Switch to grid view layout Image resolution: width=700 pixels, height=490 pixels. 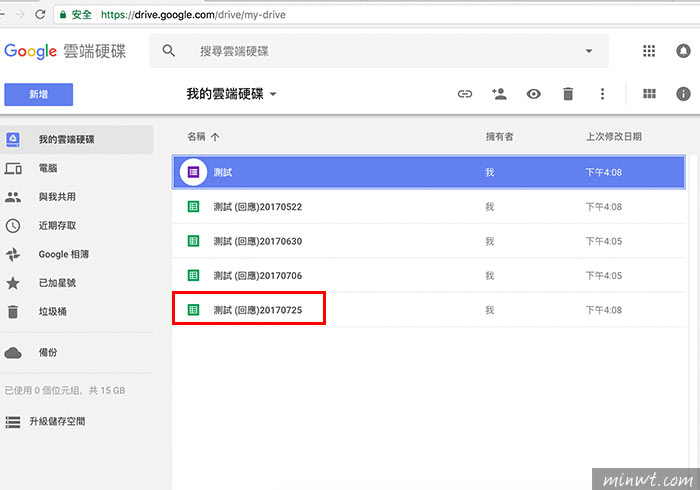(649, 94)
